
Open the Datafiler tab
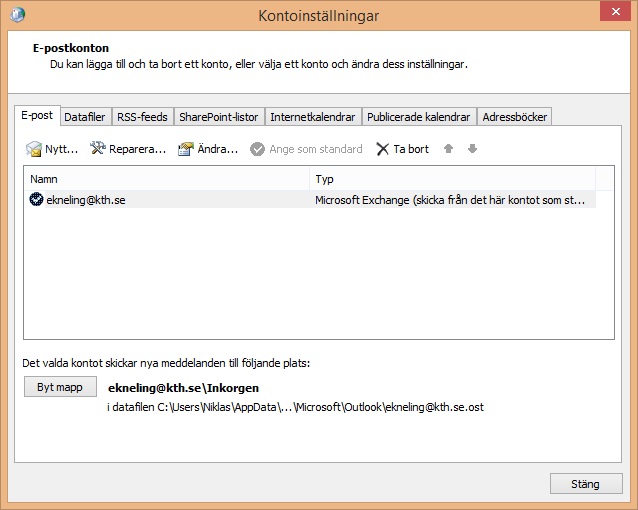coord(85,117)
